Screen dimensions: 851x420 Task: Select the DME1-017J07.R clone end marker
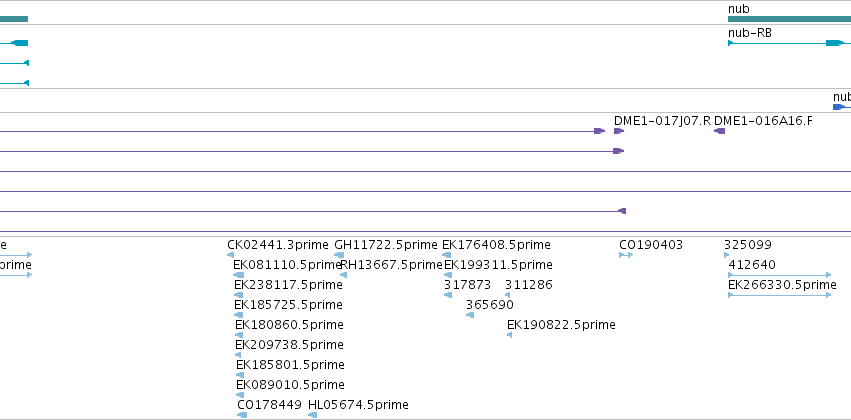coord(619,131)
